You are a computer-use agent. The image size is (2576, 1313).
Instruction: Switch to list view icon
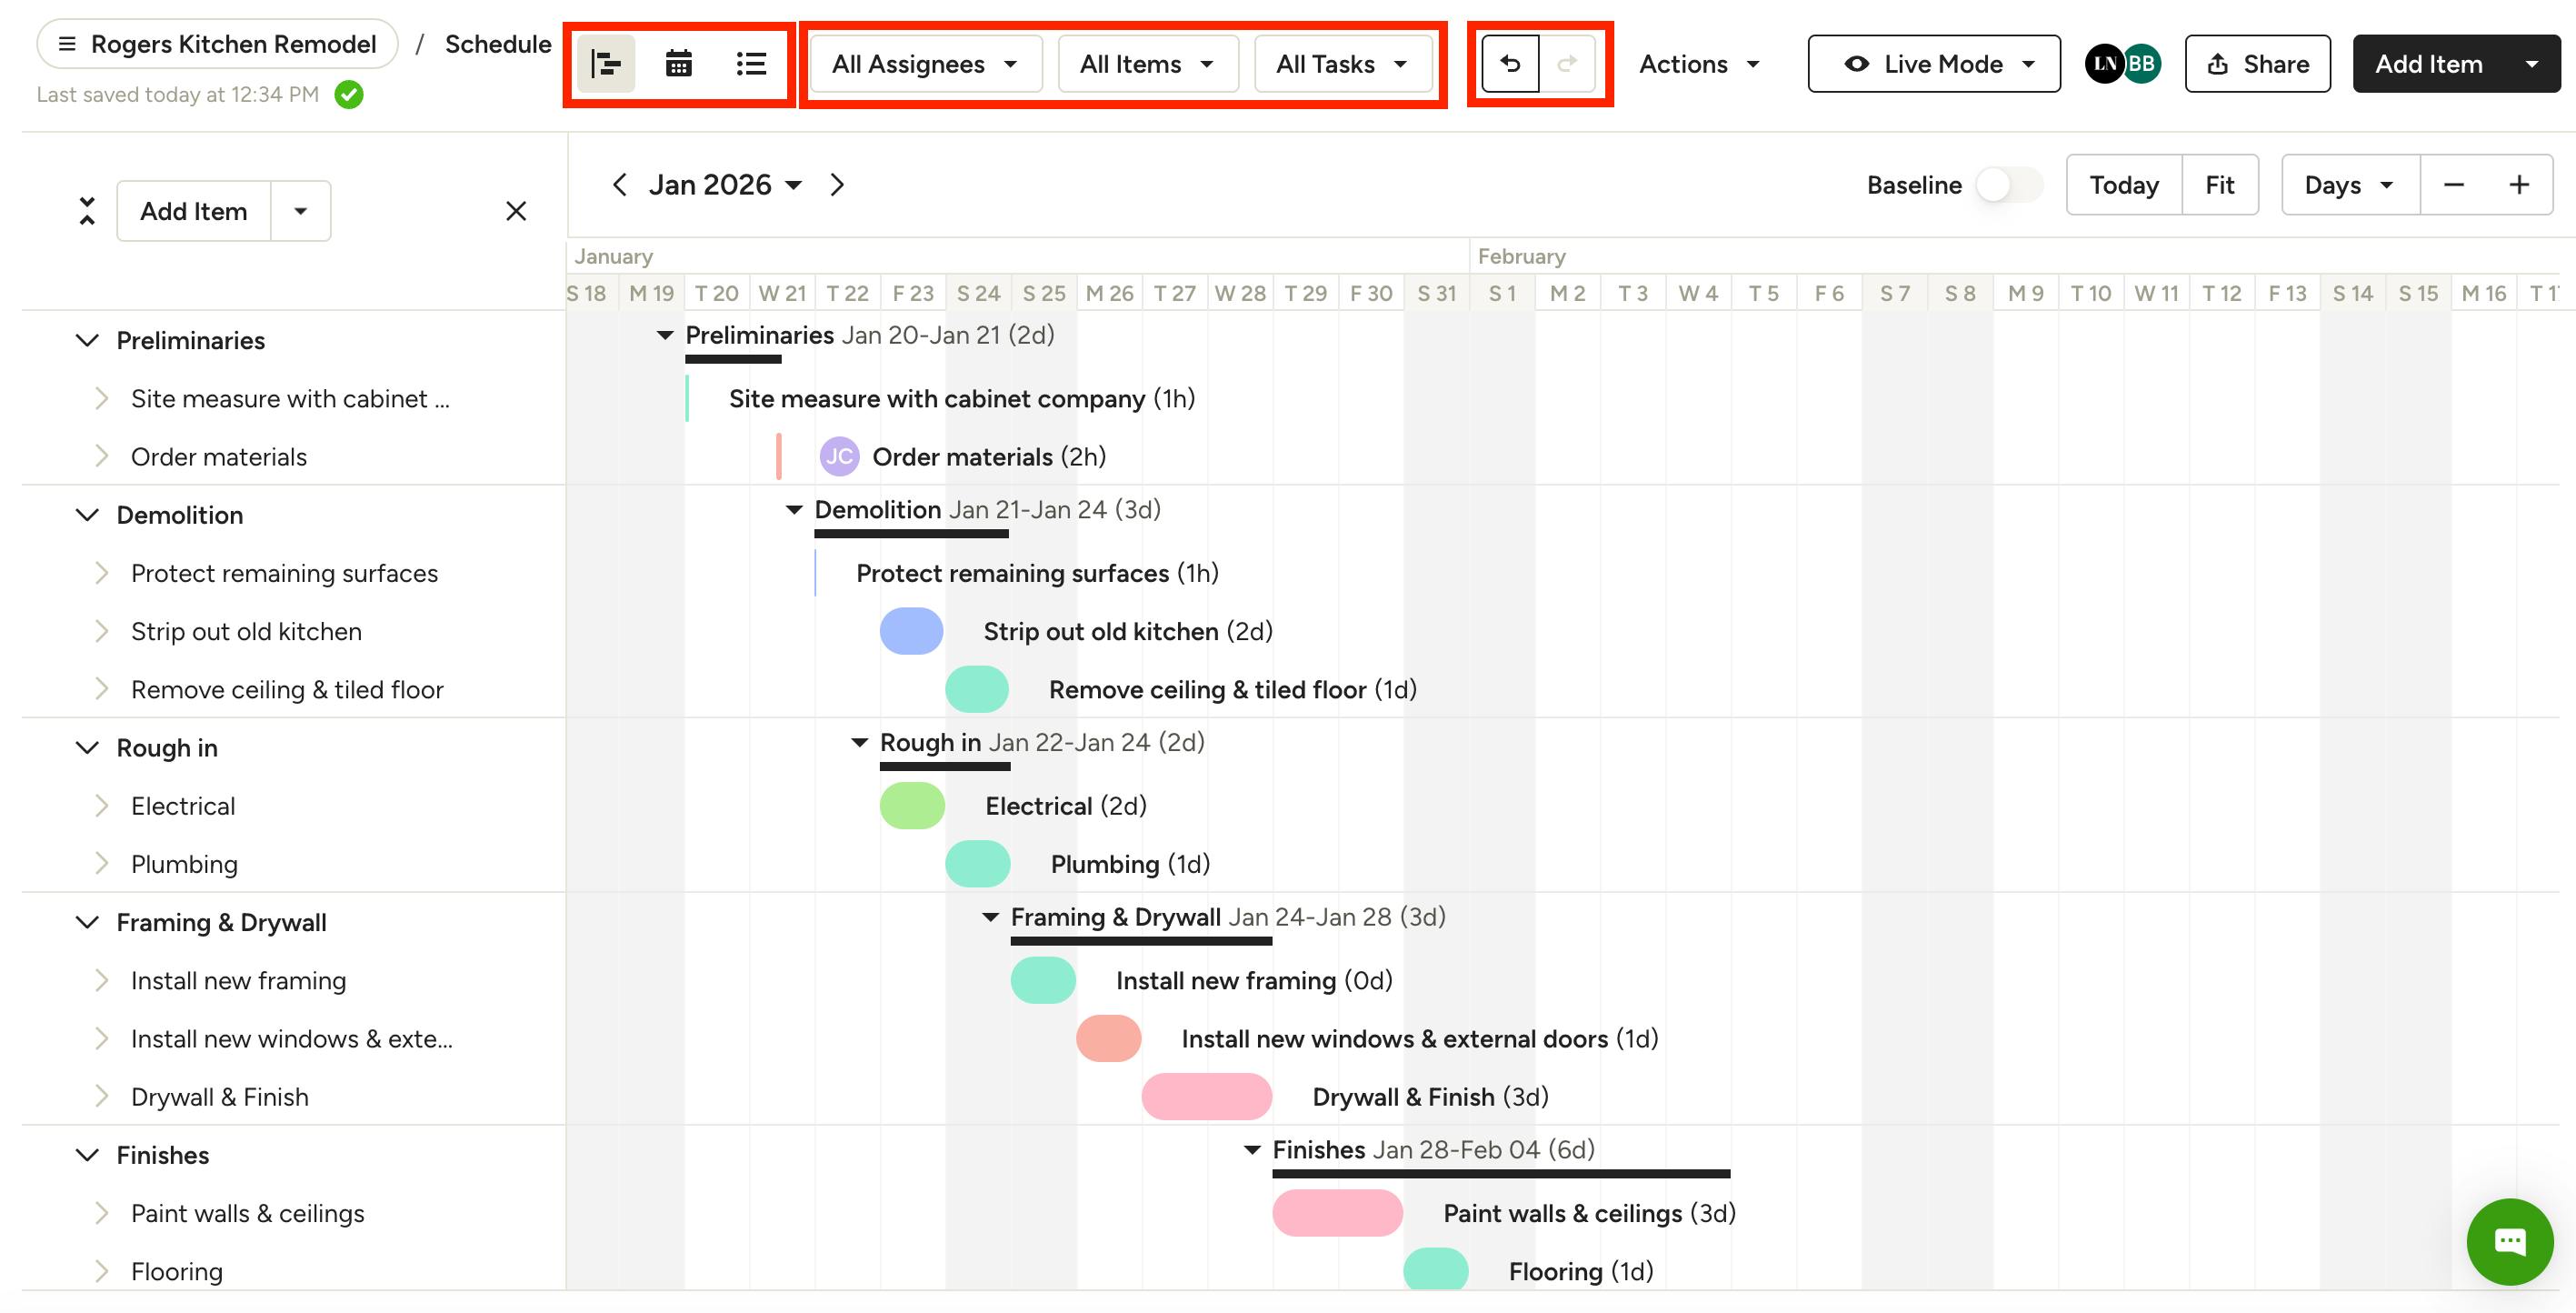click(751, 64)
